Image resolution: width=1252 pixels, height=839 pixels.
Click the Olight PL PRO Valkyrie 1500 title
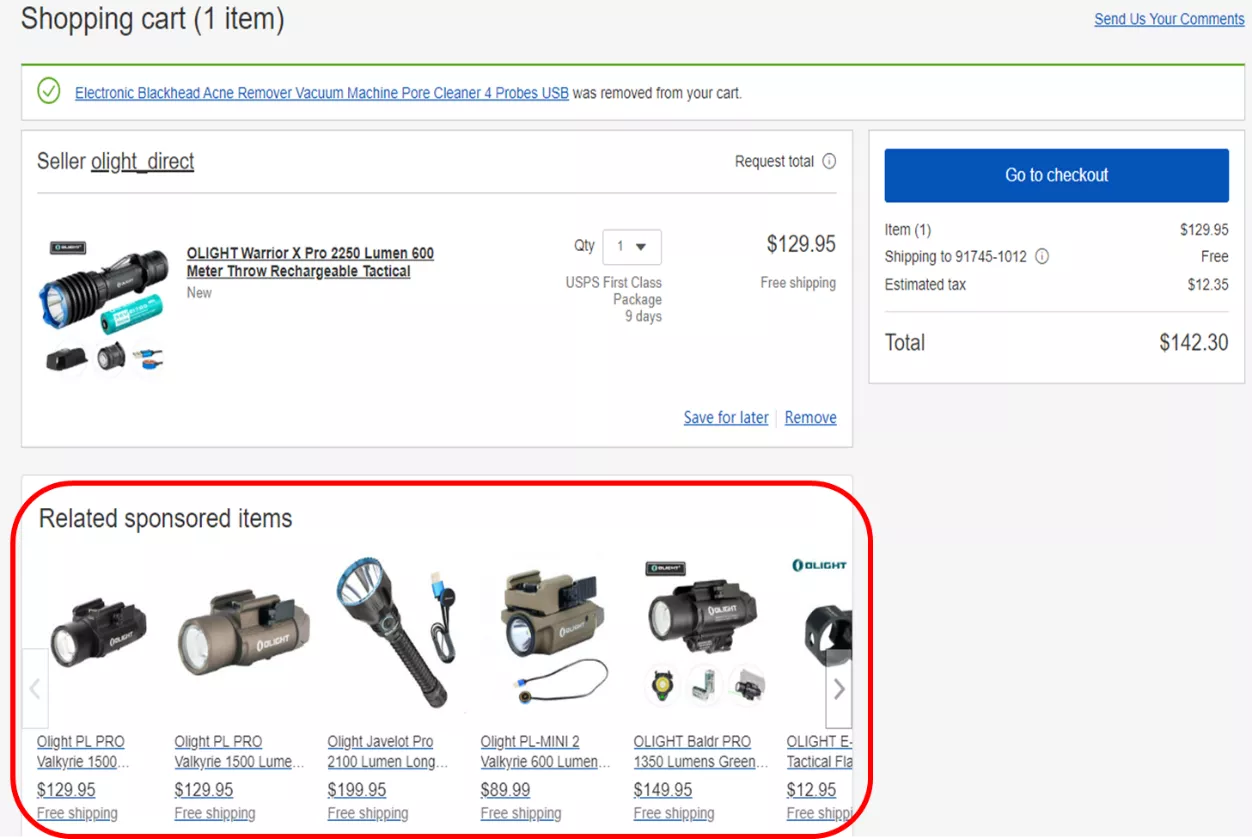(x=80, y=749)
